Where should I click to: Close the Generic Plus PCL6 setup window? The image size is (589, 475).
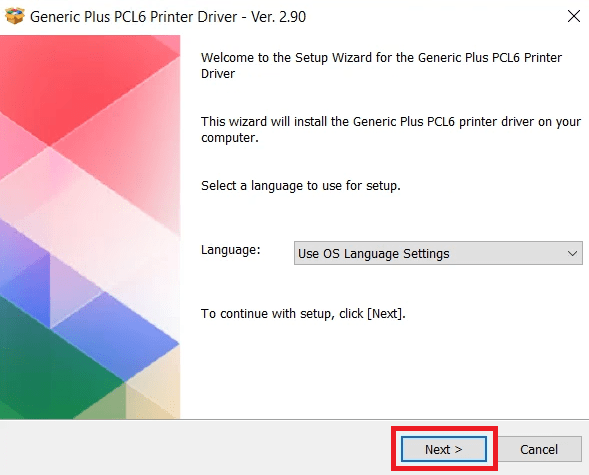574,16
